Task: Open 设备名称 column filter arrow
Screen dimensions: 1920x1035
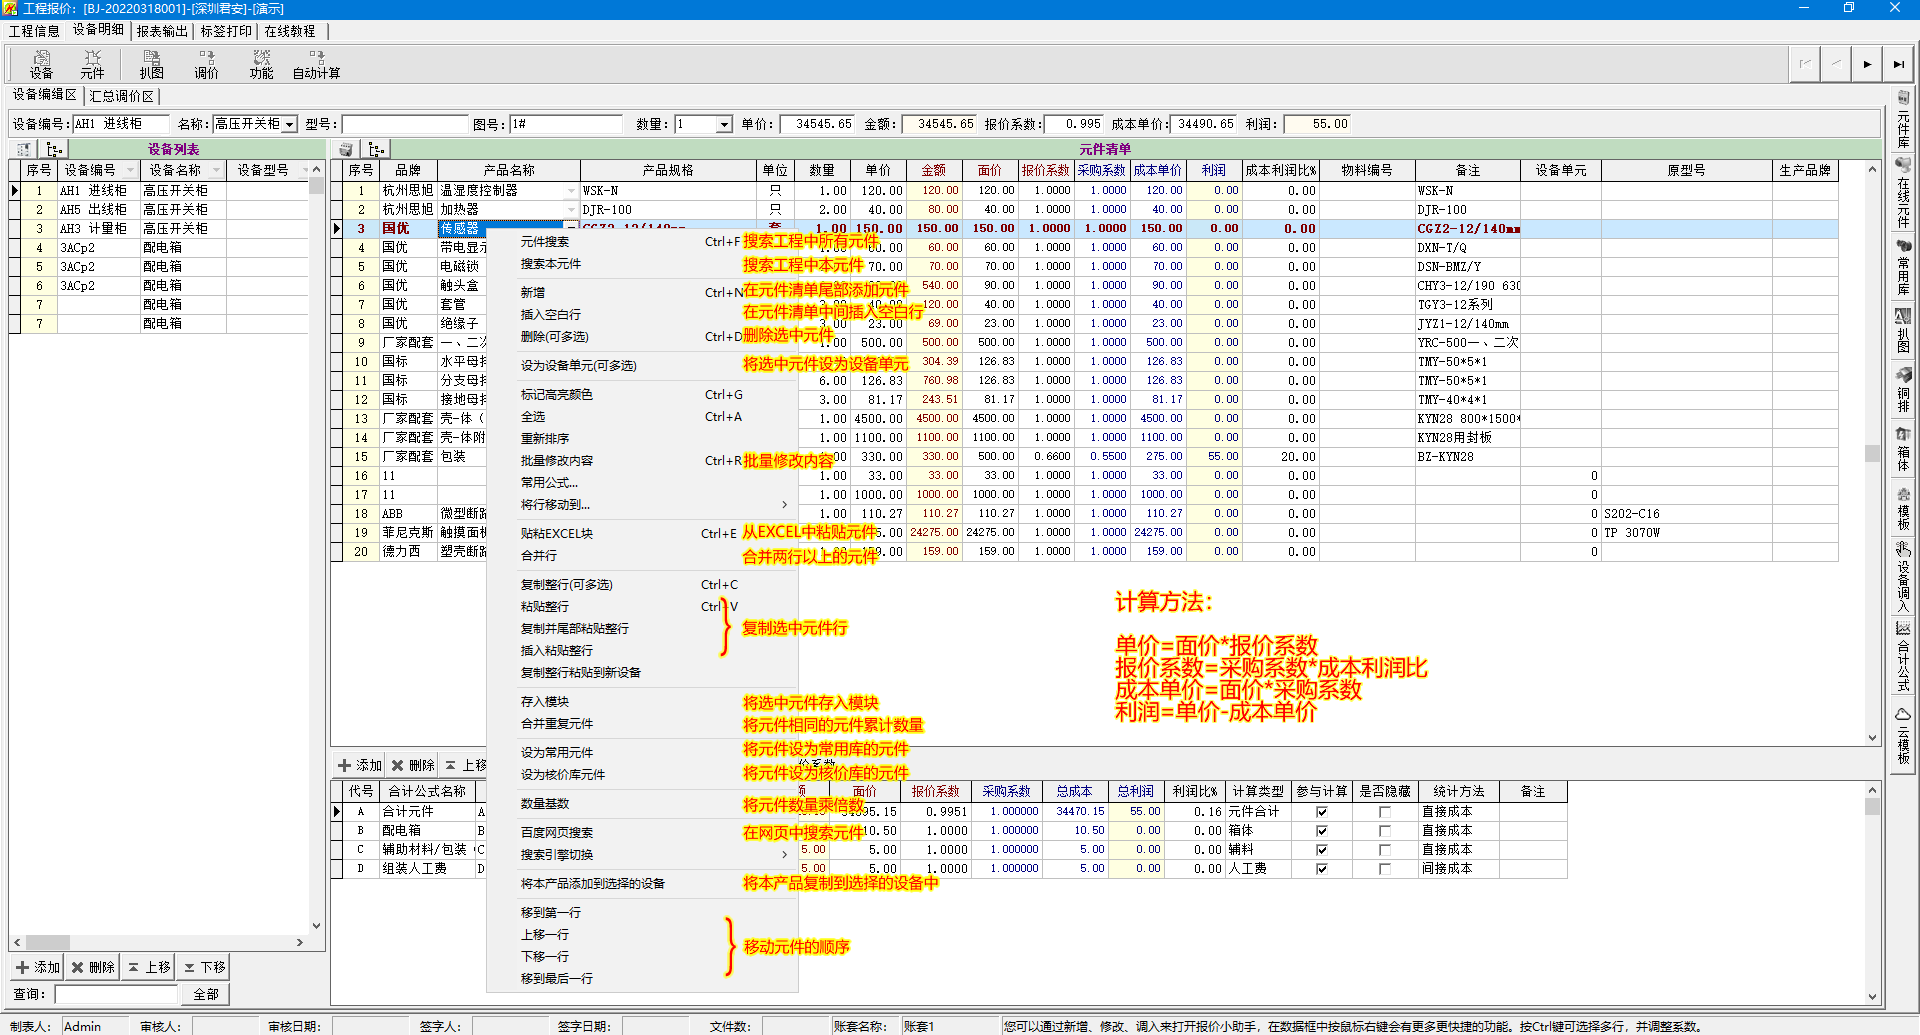Action: tap(215, 170)
